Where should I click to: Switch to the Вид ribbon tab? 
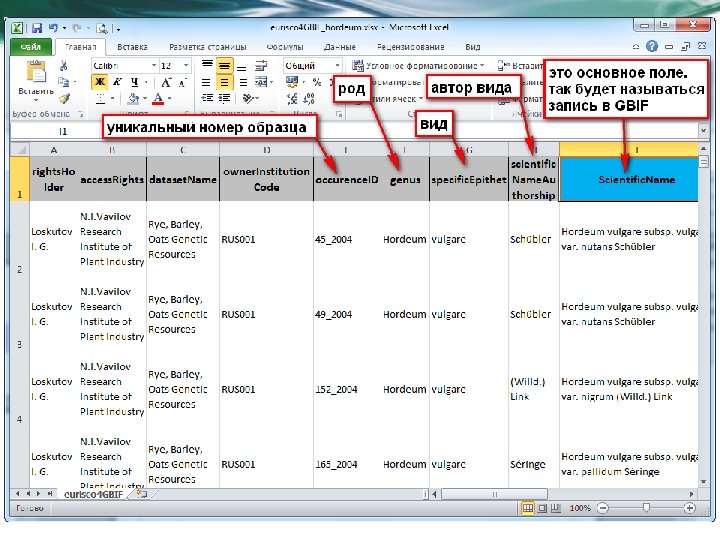click(x=472, y=47)
